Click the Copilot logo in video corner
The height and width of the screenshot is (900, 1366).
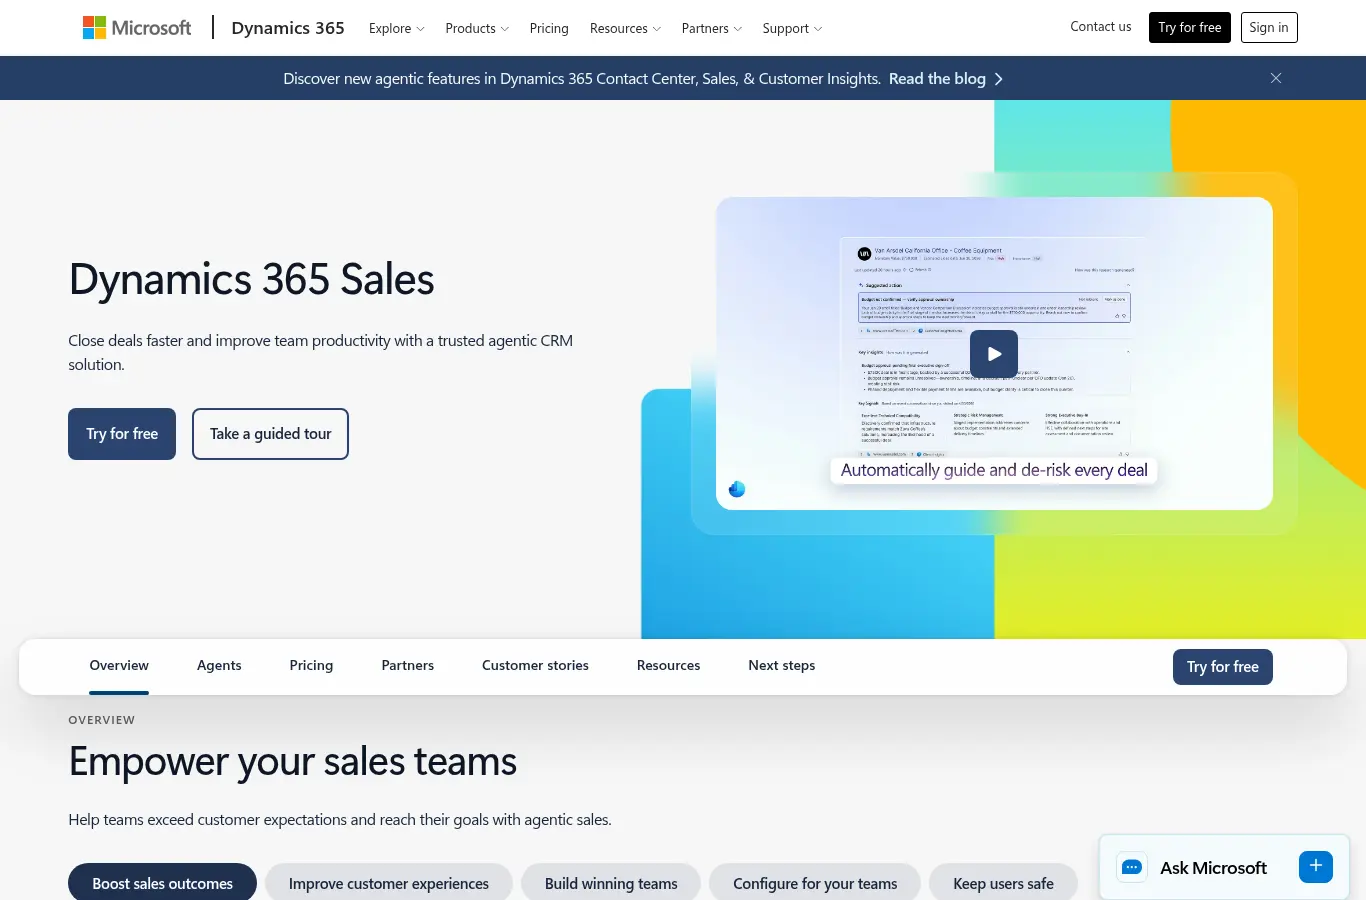click(x=737, y=489)
